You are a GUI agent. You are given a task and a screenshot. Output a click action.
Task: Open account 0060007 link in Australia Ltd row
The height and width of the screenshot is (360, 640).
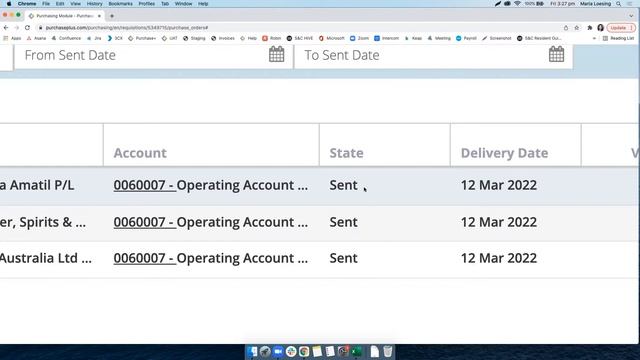(x=144, y=258)
